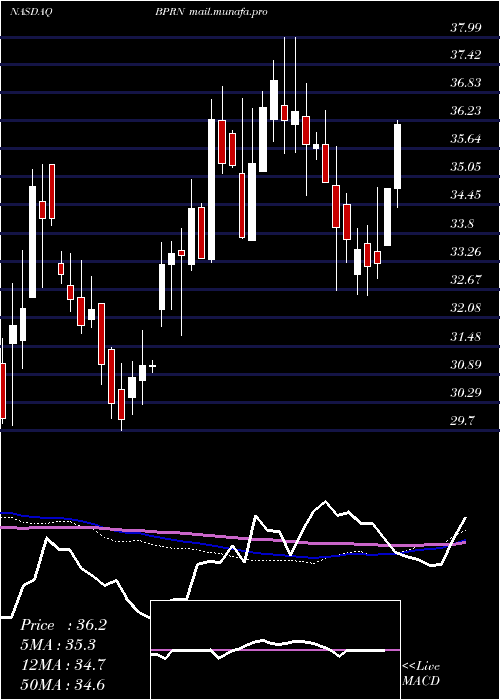Click the 36.23 price axis label
This screenshot has width=500, height=700.
[466, 111]
